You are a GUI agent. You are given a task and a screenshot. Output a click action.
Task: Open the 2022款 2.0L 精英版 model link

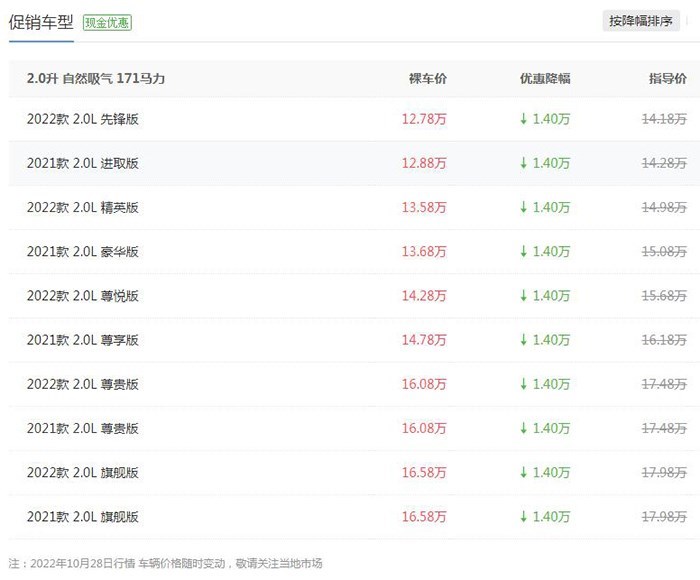[x=83, y=208]
